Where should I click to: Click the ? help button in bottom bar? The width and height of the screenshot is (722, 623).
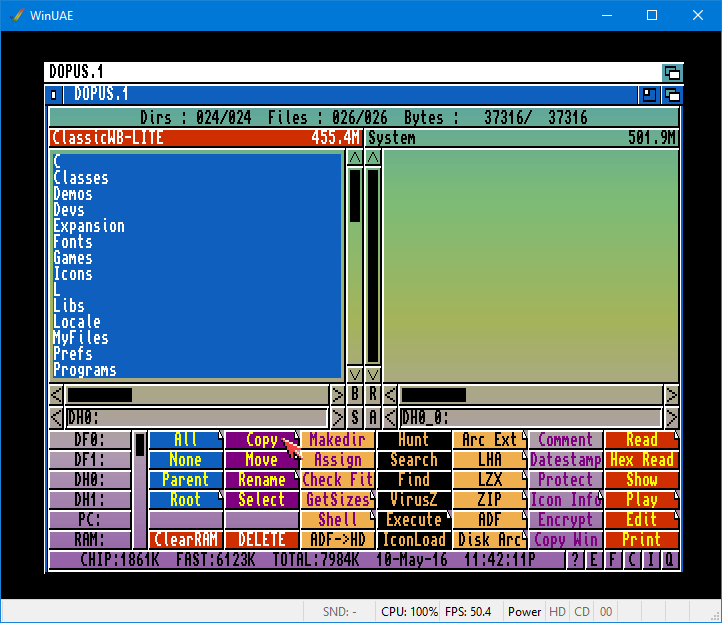(575, 559)
